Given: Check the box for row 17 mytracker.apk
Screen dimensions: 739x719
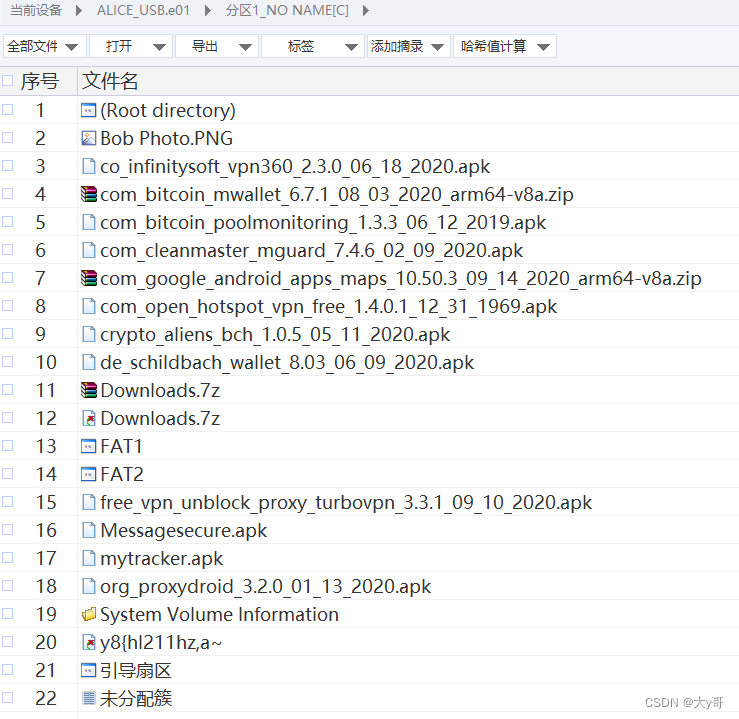Looking at the screenshot, I should click(x=8, y=557).
